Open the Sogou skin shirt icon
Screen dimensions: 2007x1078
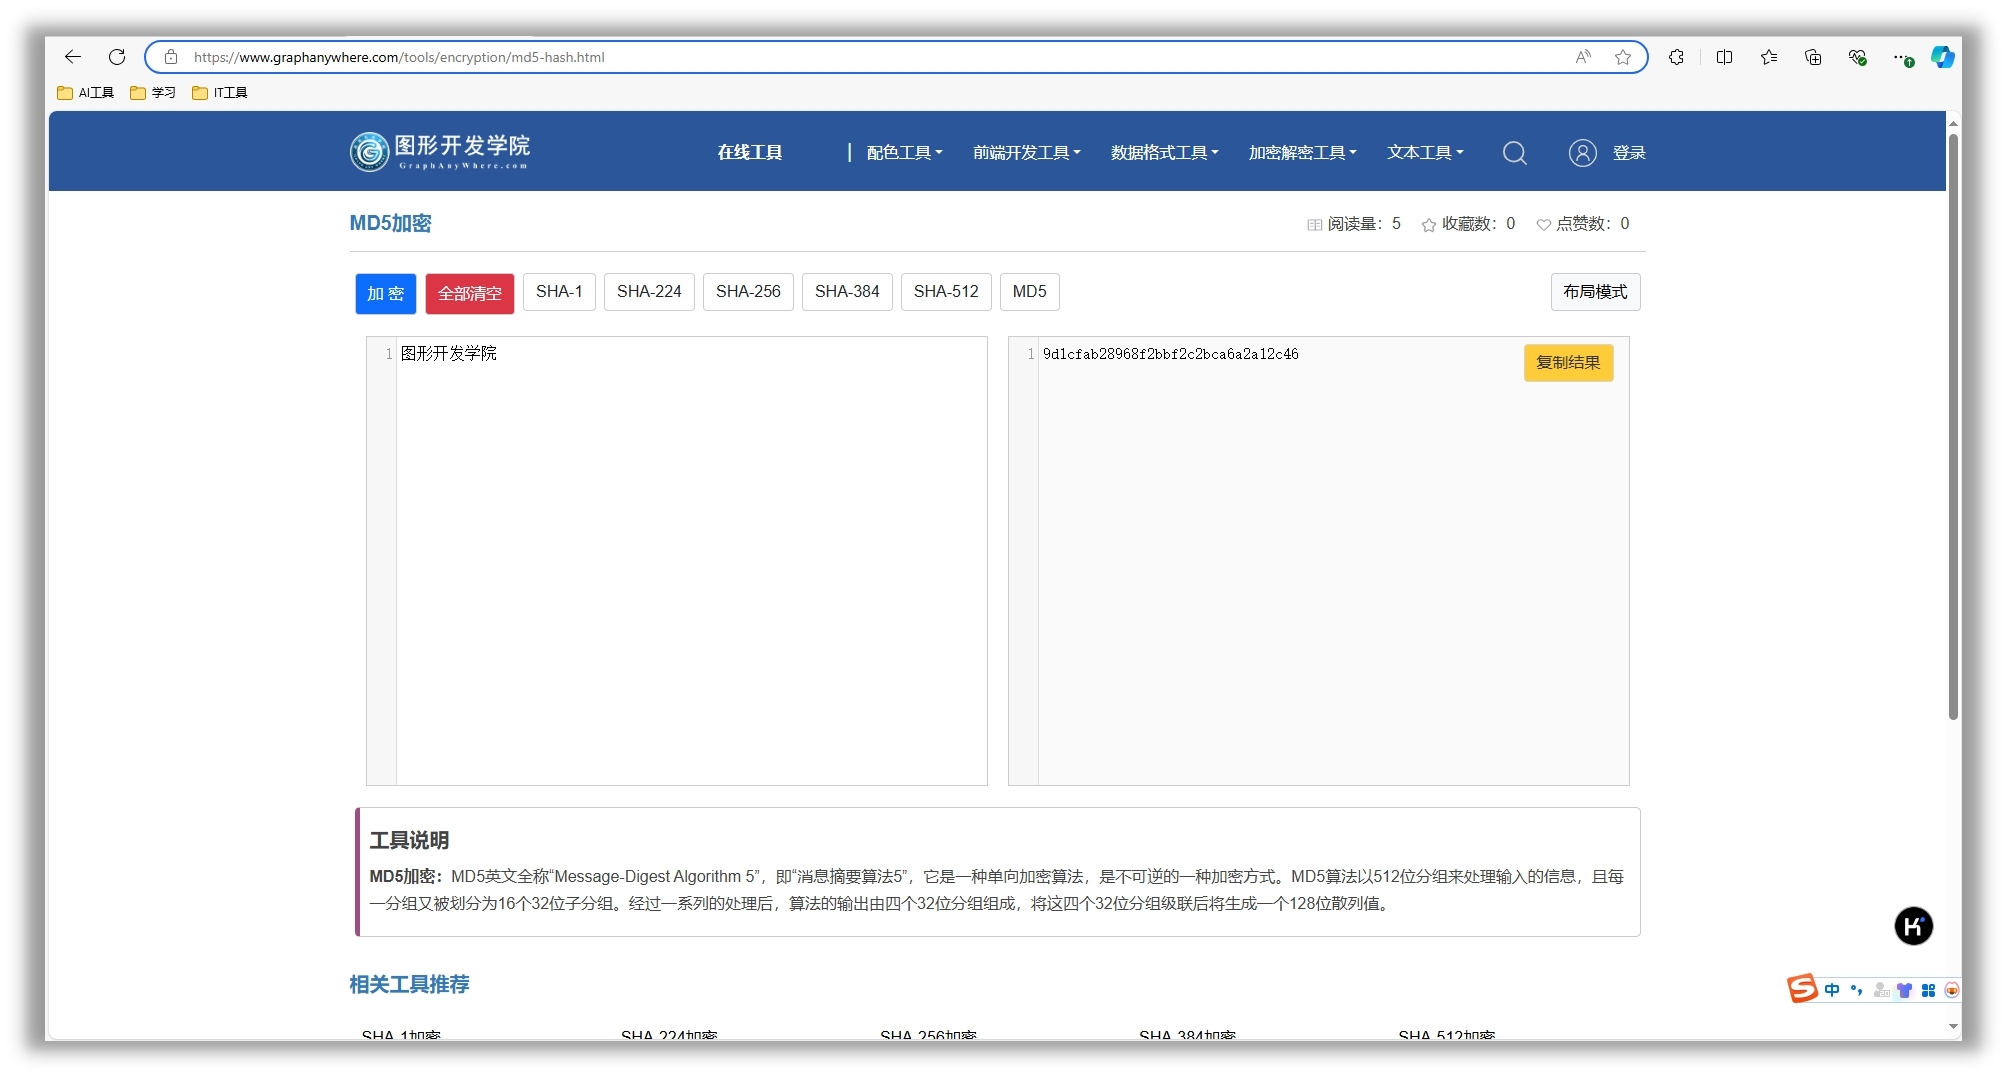(x=1905, y=990)
